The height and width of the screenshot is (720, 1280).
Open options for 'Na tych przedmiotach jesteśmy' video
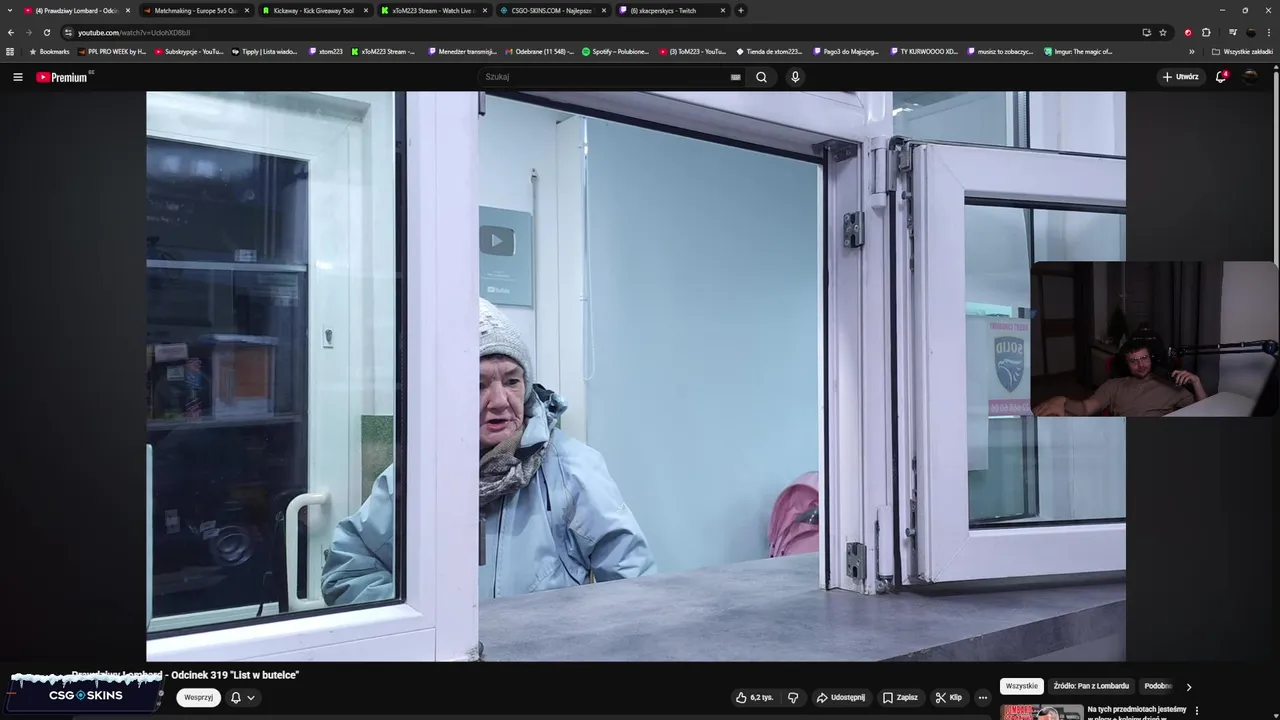[x=1197, y=711]
